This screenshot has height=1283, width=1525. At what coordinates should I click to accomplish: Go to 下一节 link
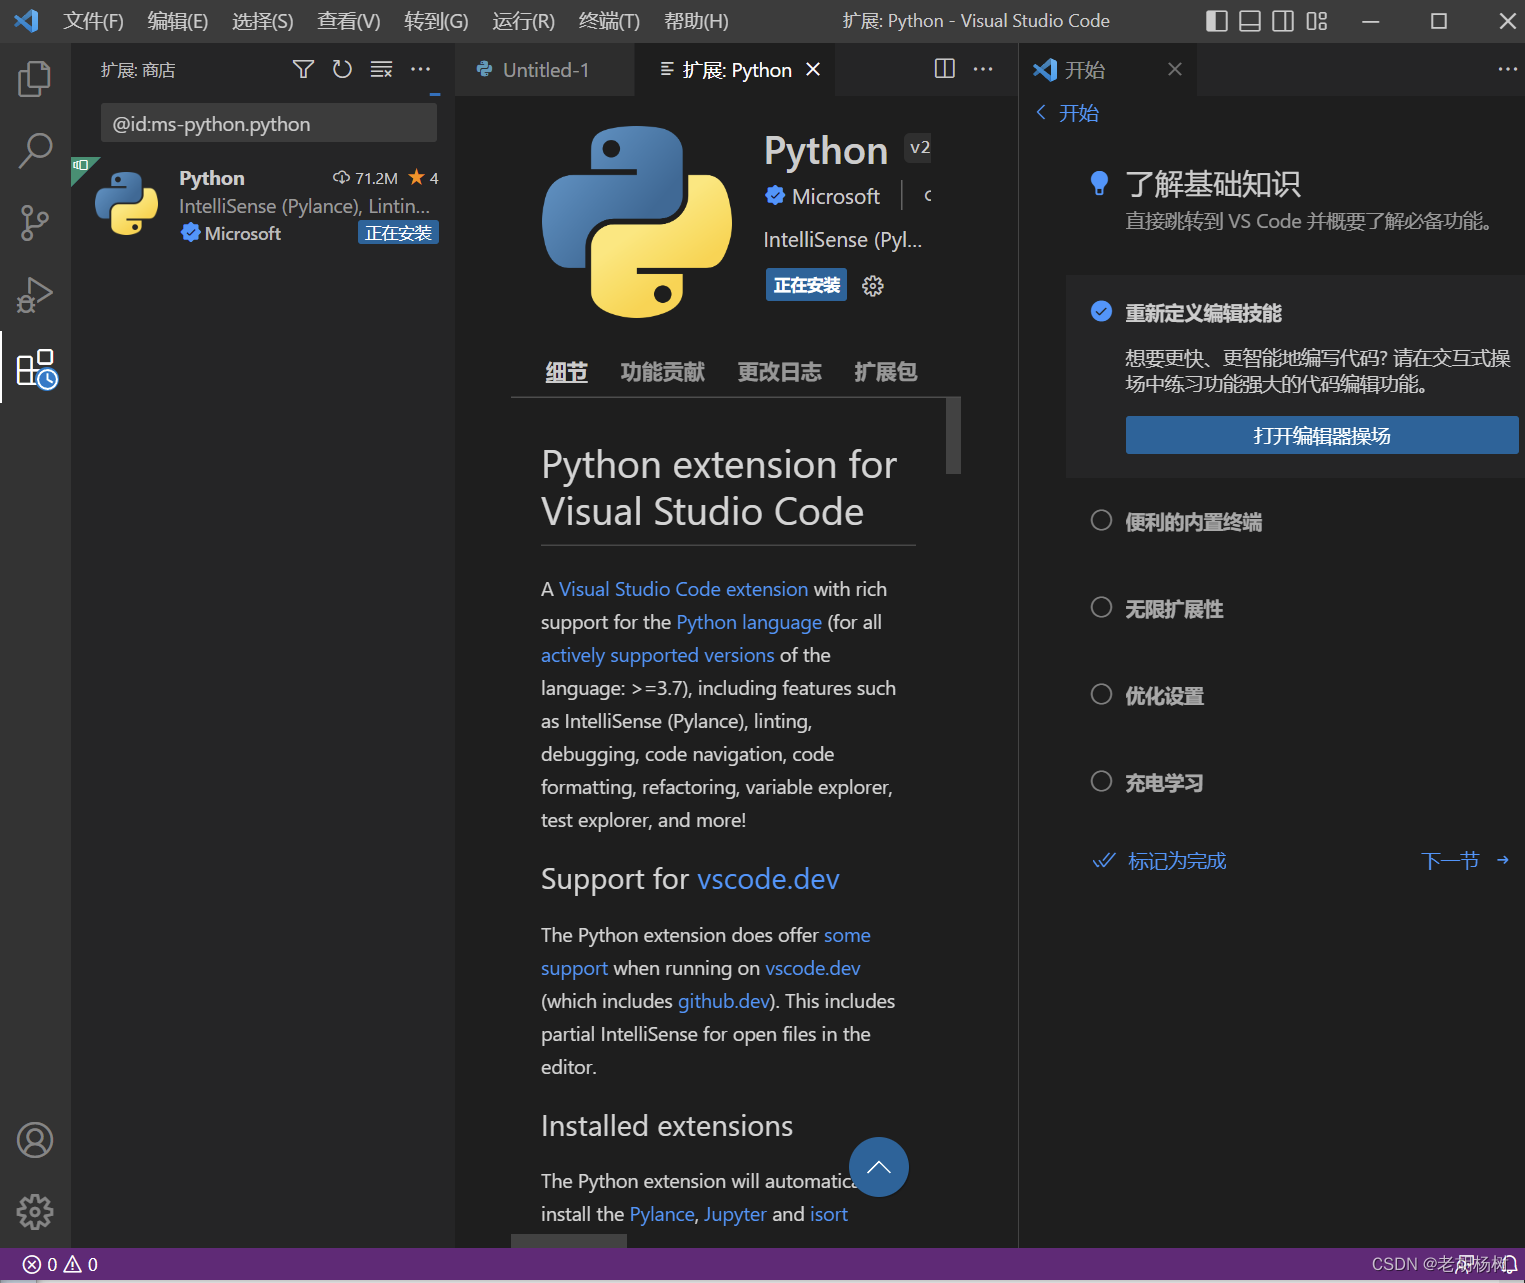[x=1464, y=861]
